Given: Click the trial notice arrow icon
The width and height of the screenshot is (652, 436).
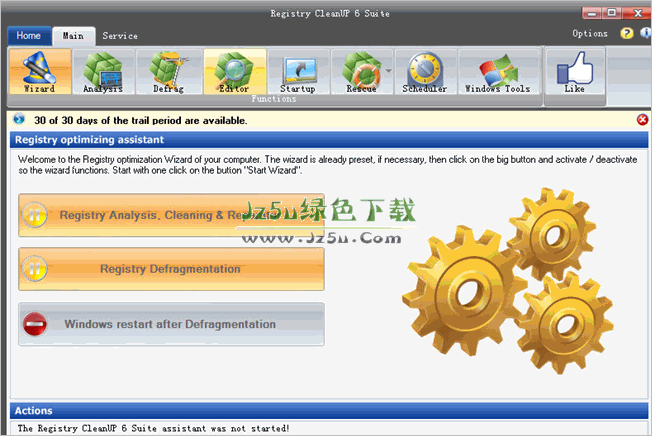Looking at the screenshot, I should tap(19, 119).
